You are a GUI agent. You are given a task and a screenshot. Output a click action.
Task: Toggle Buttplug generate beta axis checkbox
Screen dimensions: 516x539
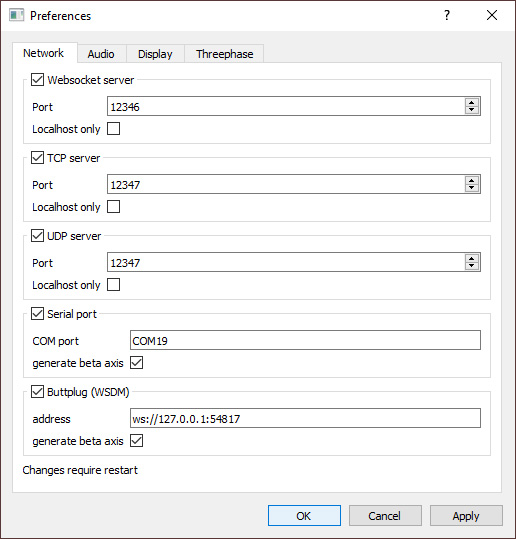tap(136, 441)
